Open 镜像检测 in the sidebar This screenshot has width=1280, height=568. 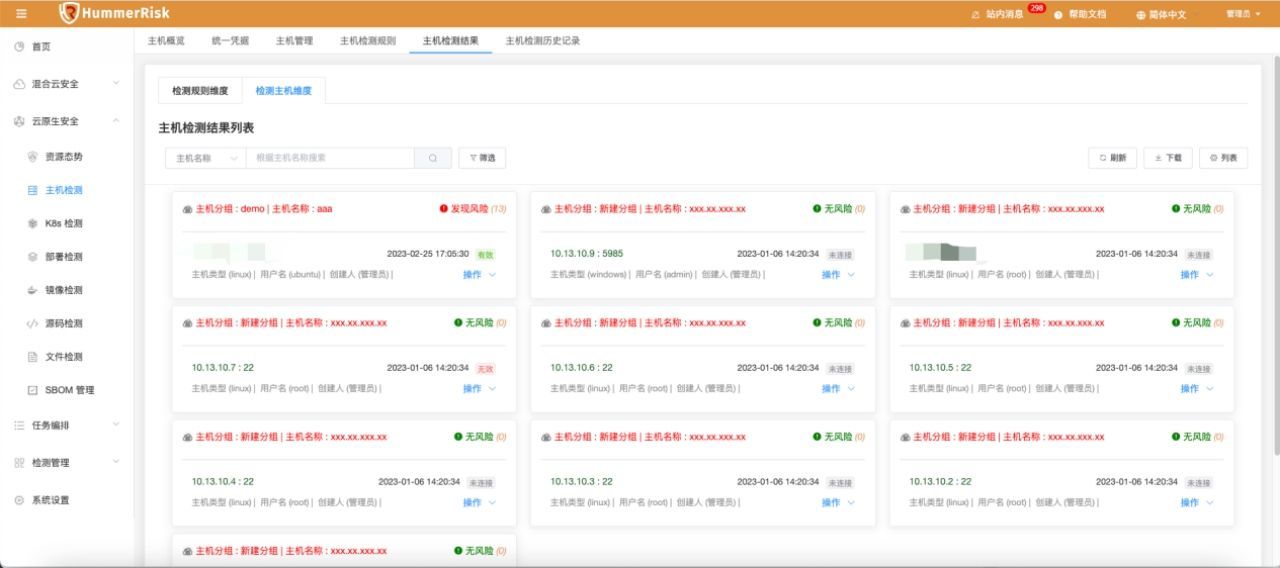click(63, 290)
